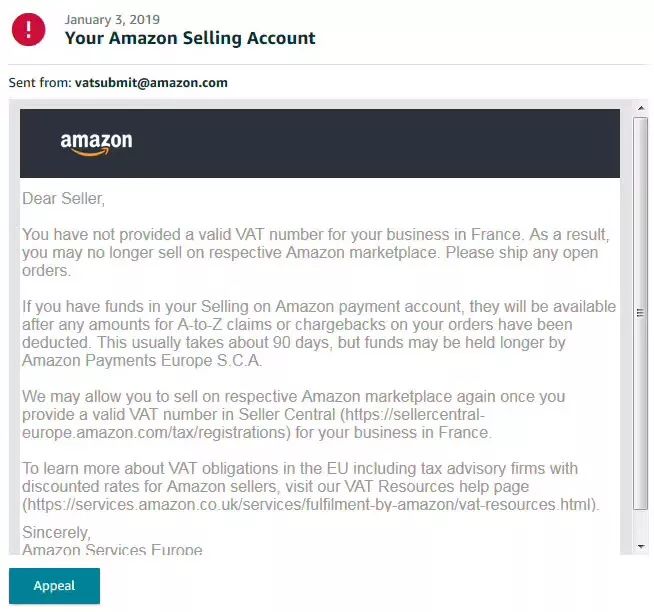The width and height of the screenshot is (654, 612).
Task: Click the 'Sent from:' label
Action: (40, 83)
